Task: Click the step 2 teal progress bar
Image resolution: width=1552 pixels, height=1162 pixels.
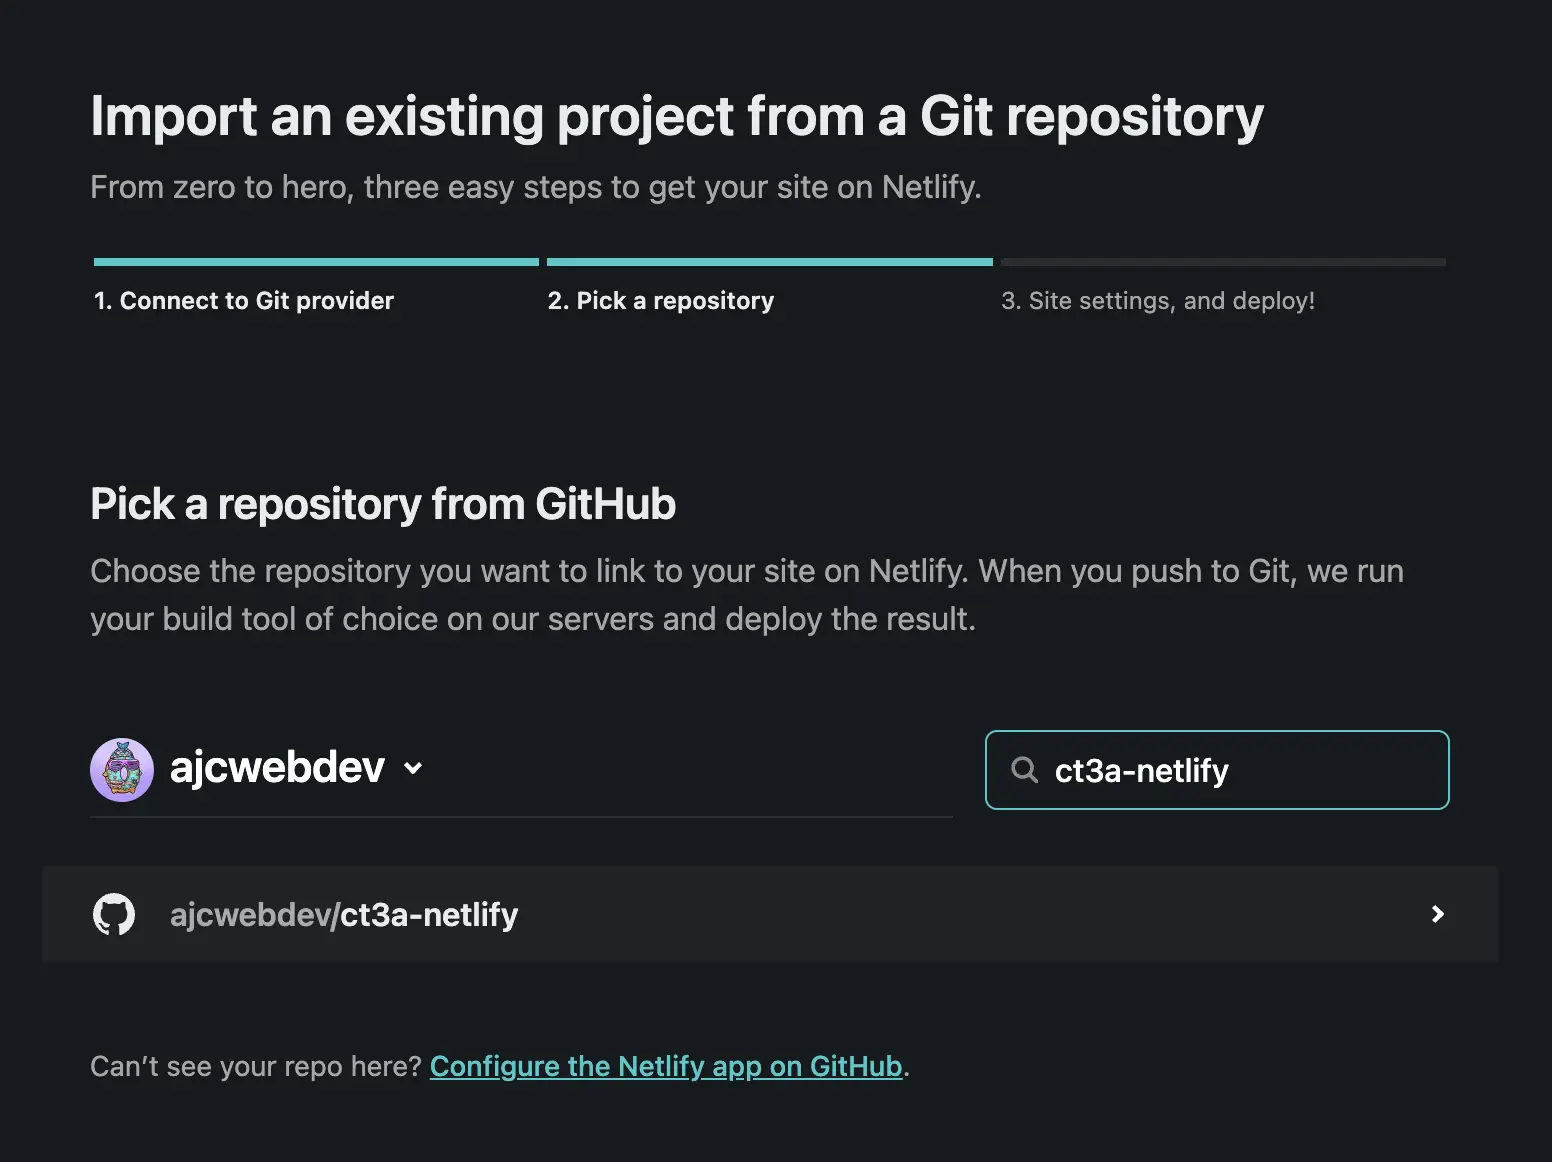Action: coord(769,261)
